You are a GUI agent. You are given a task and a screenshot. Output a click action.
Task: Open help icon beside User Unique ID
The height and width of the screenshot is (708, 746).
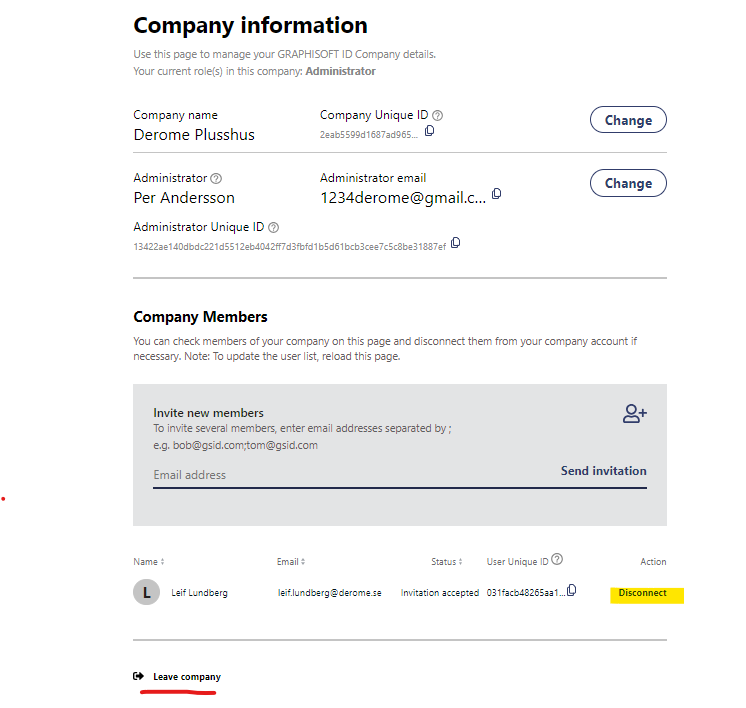click(557, 560)
